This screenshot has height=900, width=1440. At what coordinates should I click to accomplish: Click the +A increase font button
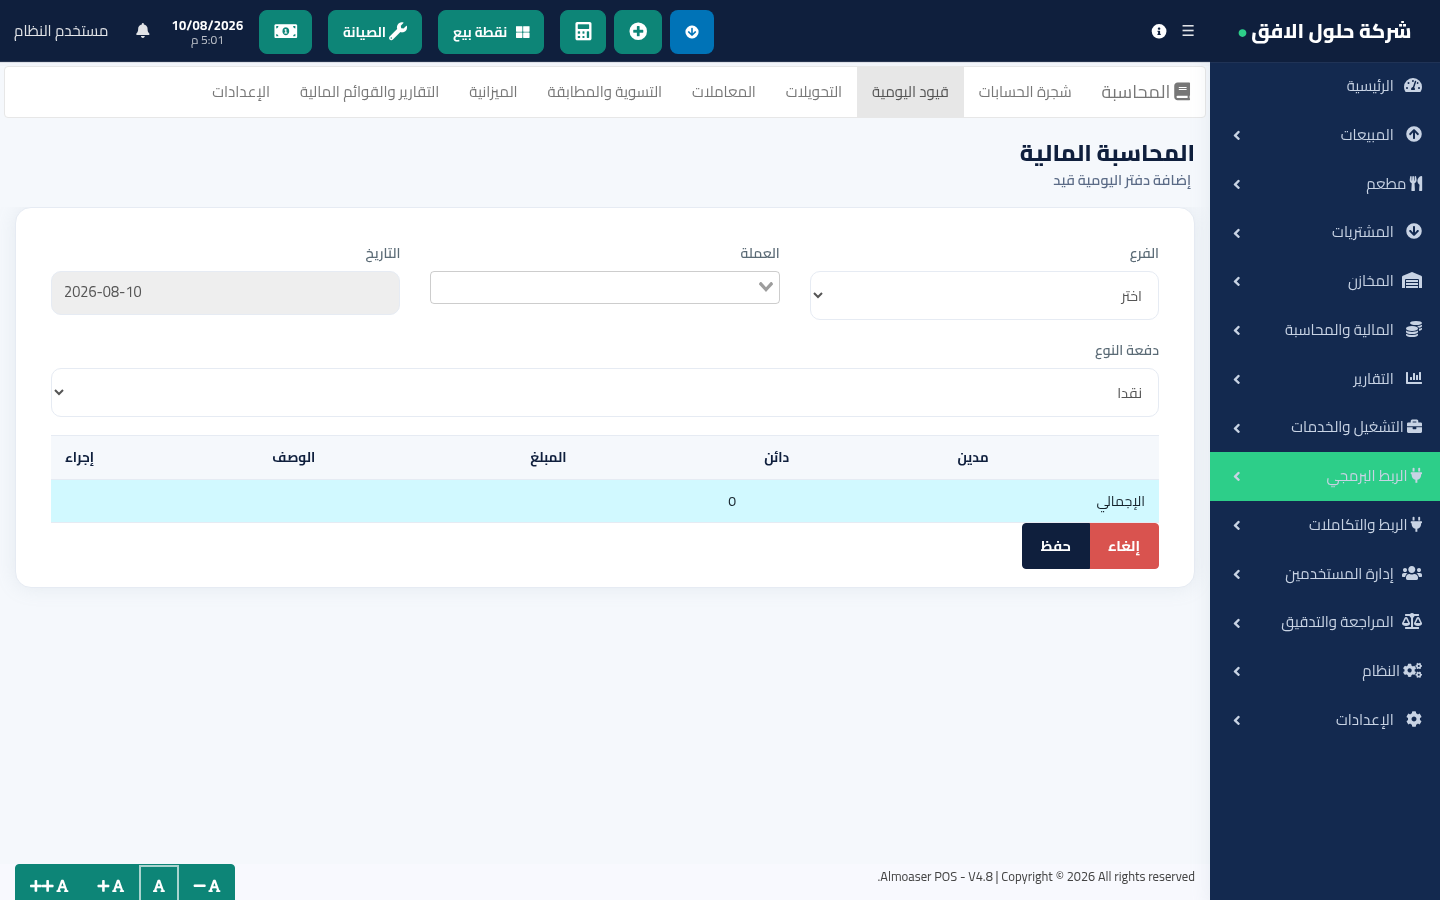[110, 886]
